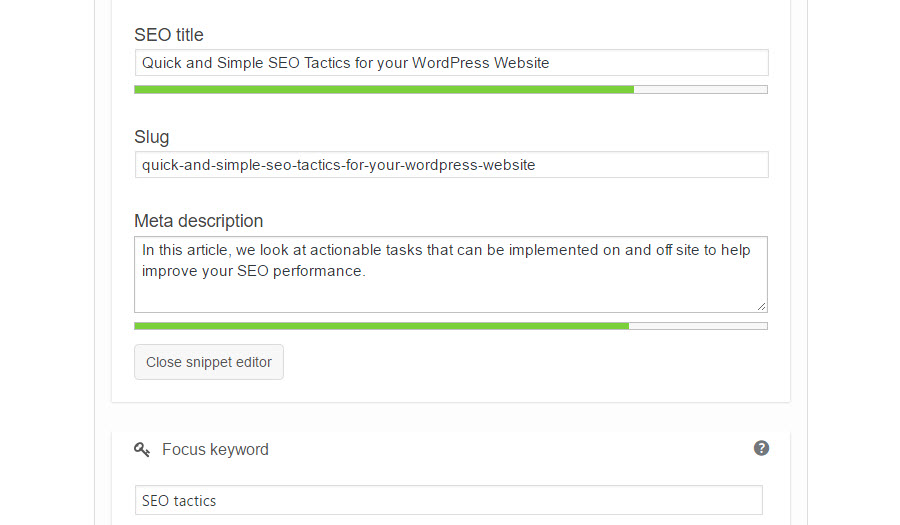This screenshot has width=900, height=525.
Task: Click the unfilled end of Meta description progress bar
Action: [x=699, y=326]
